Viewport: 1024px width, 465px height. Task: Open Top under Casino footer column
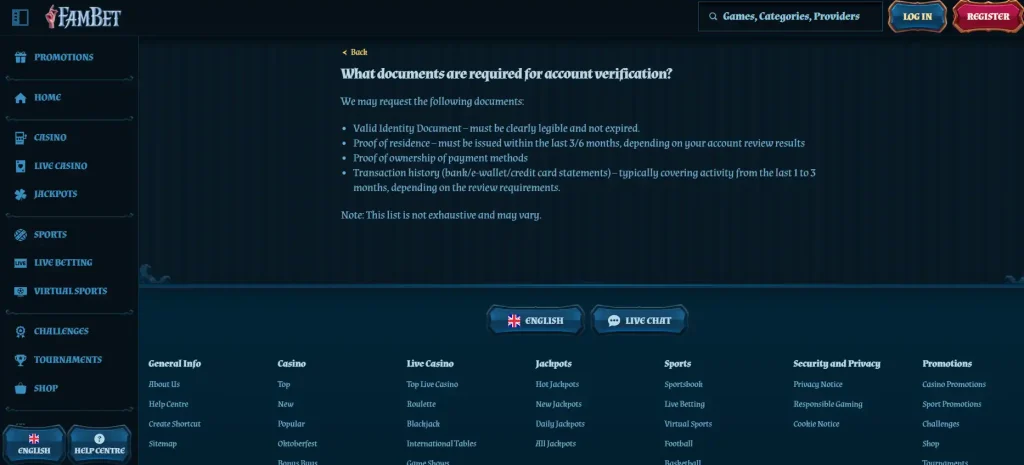283,384
